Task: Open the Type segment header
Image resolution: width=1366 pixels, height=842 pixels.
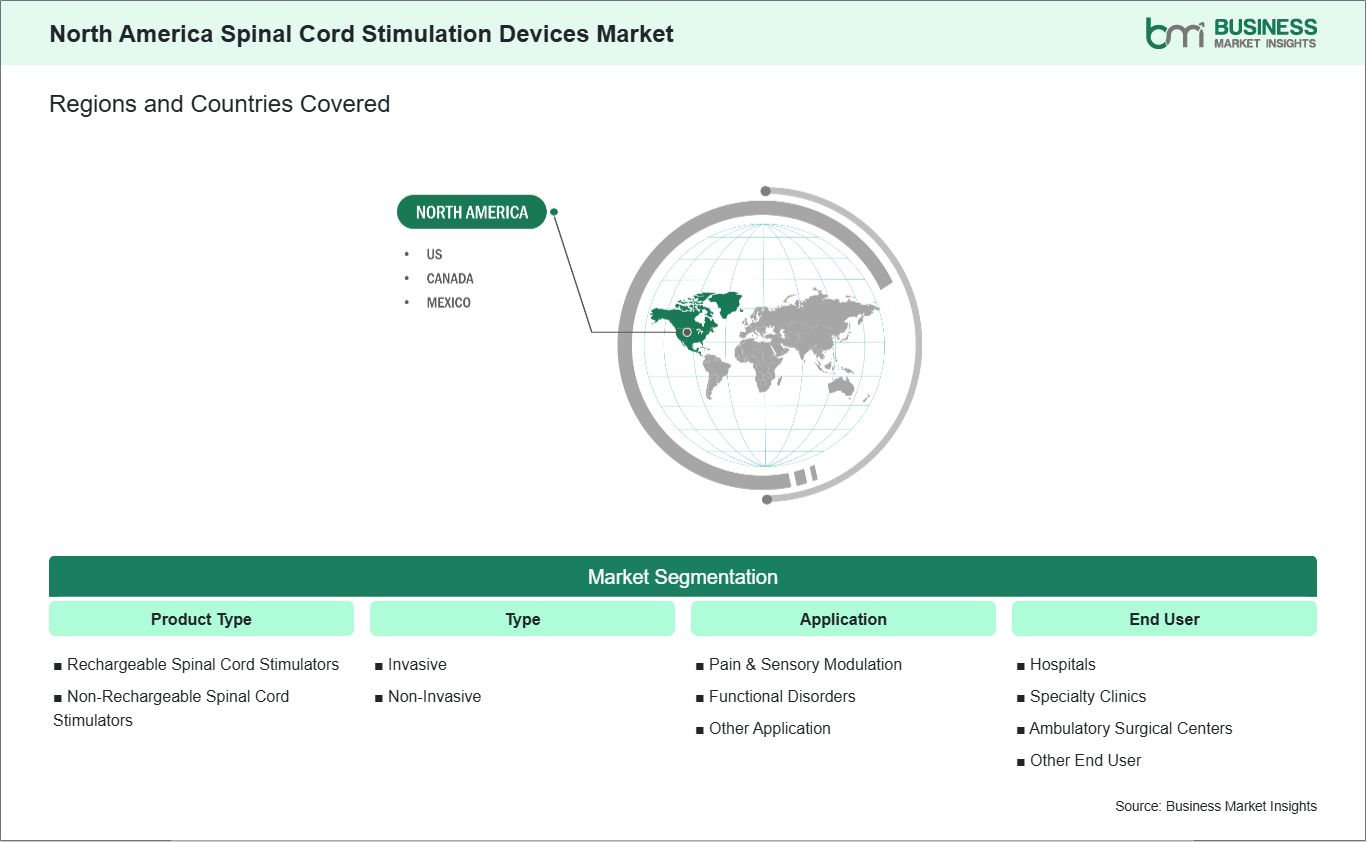Action: coord(522,619)
